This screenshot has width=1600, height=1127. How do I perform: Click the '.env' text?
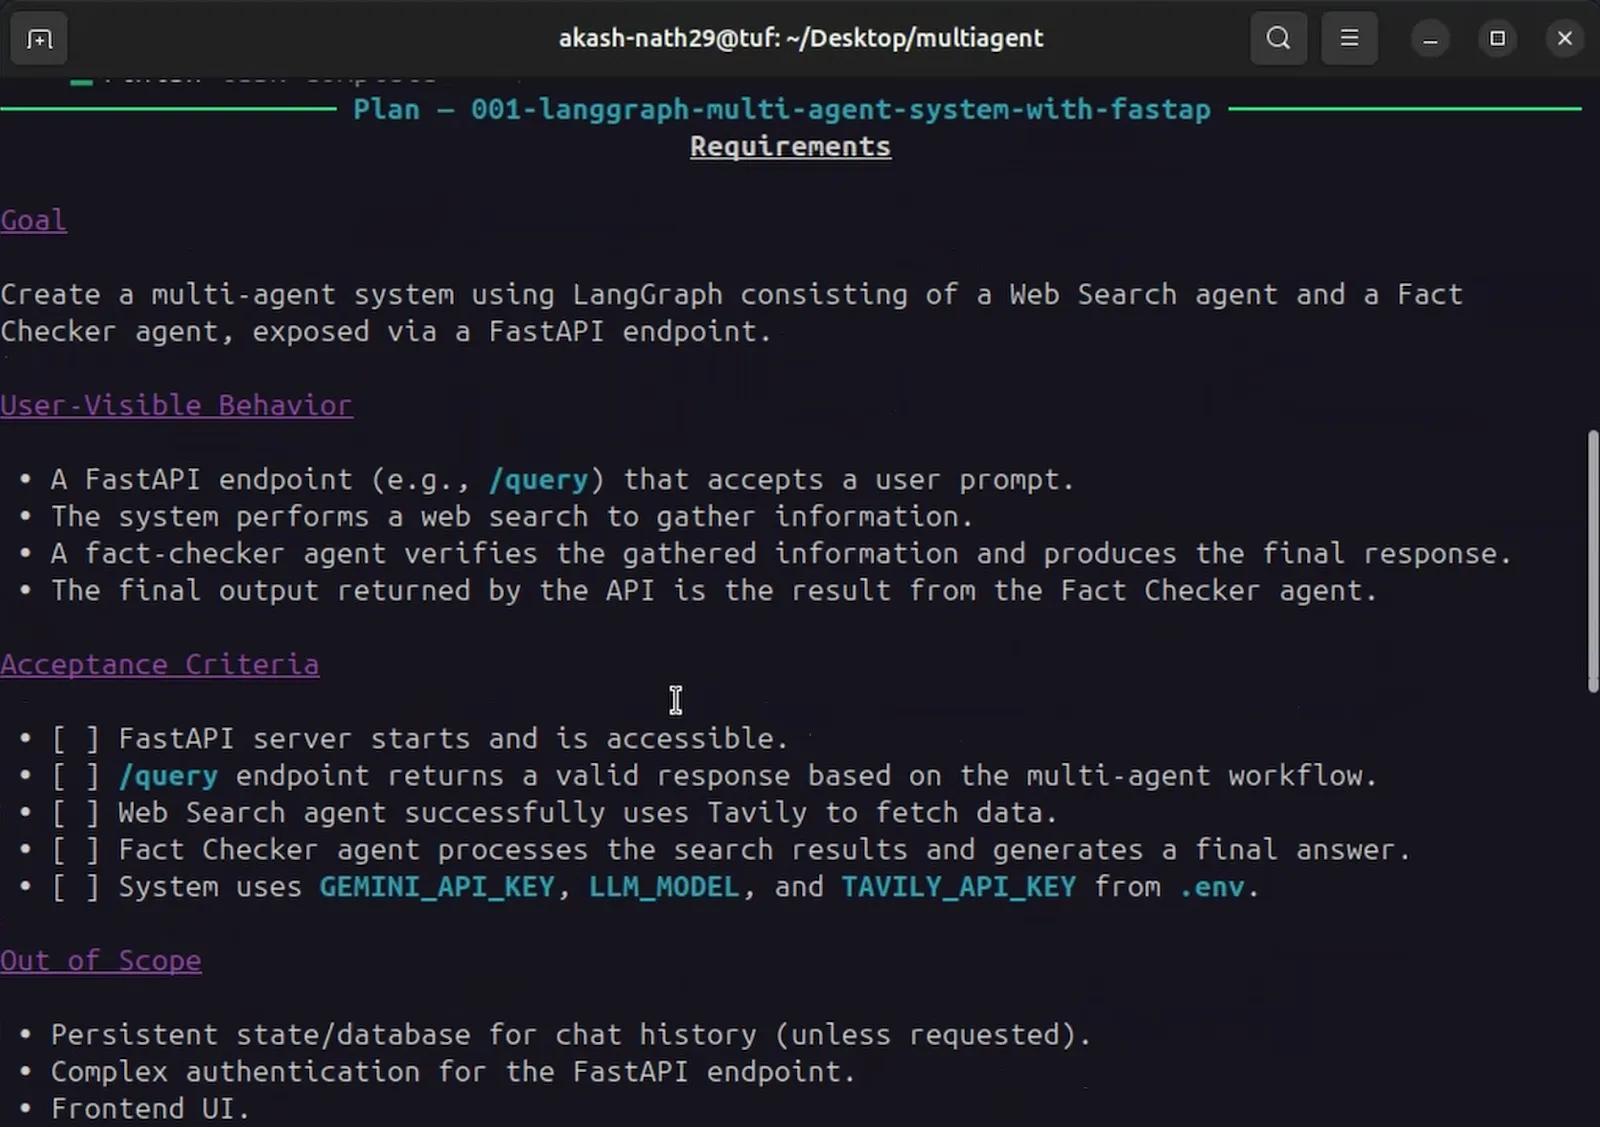pyautogui.click(x=1213, y=887)
